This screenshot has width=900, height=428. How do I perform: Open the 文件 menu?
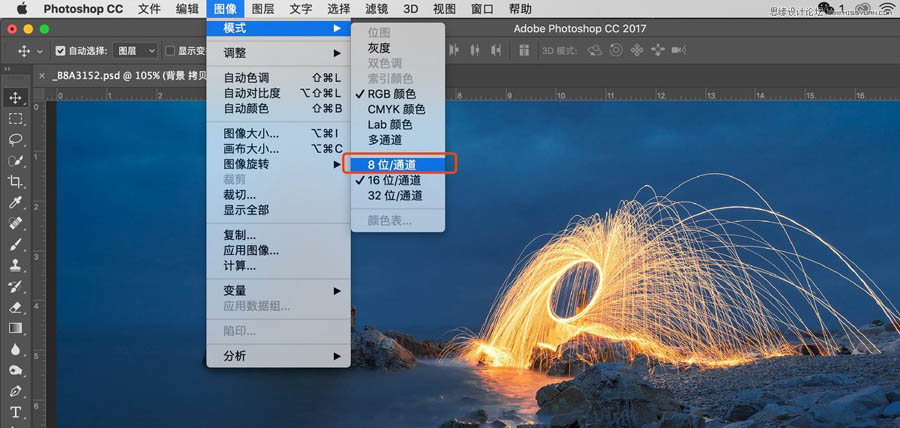(x=149, y=9)
